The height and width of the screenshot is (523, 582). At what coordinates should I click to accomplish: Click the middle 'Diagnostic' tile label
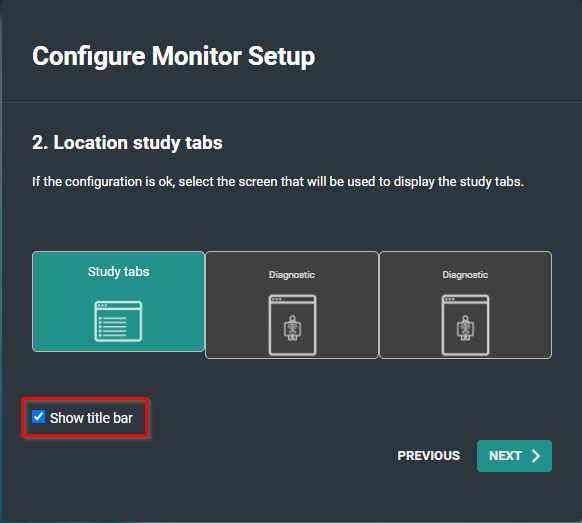[x=292, y=275]
